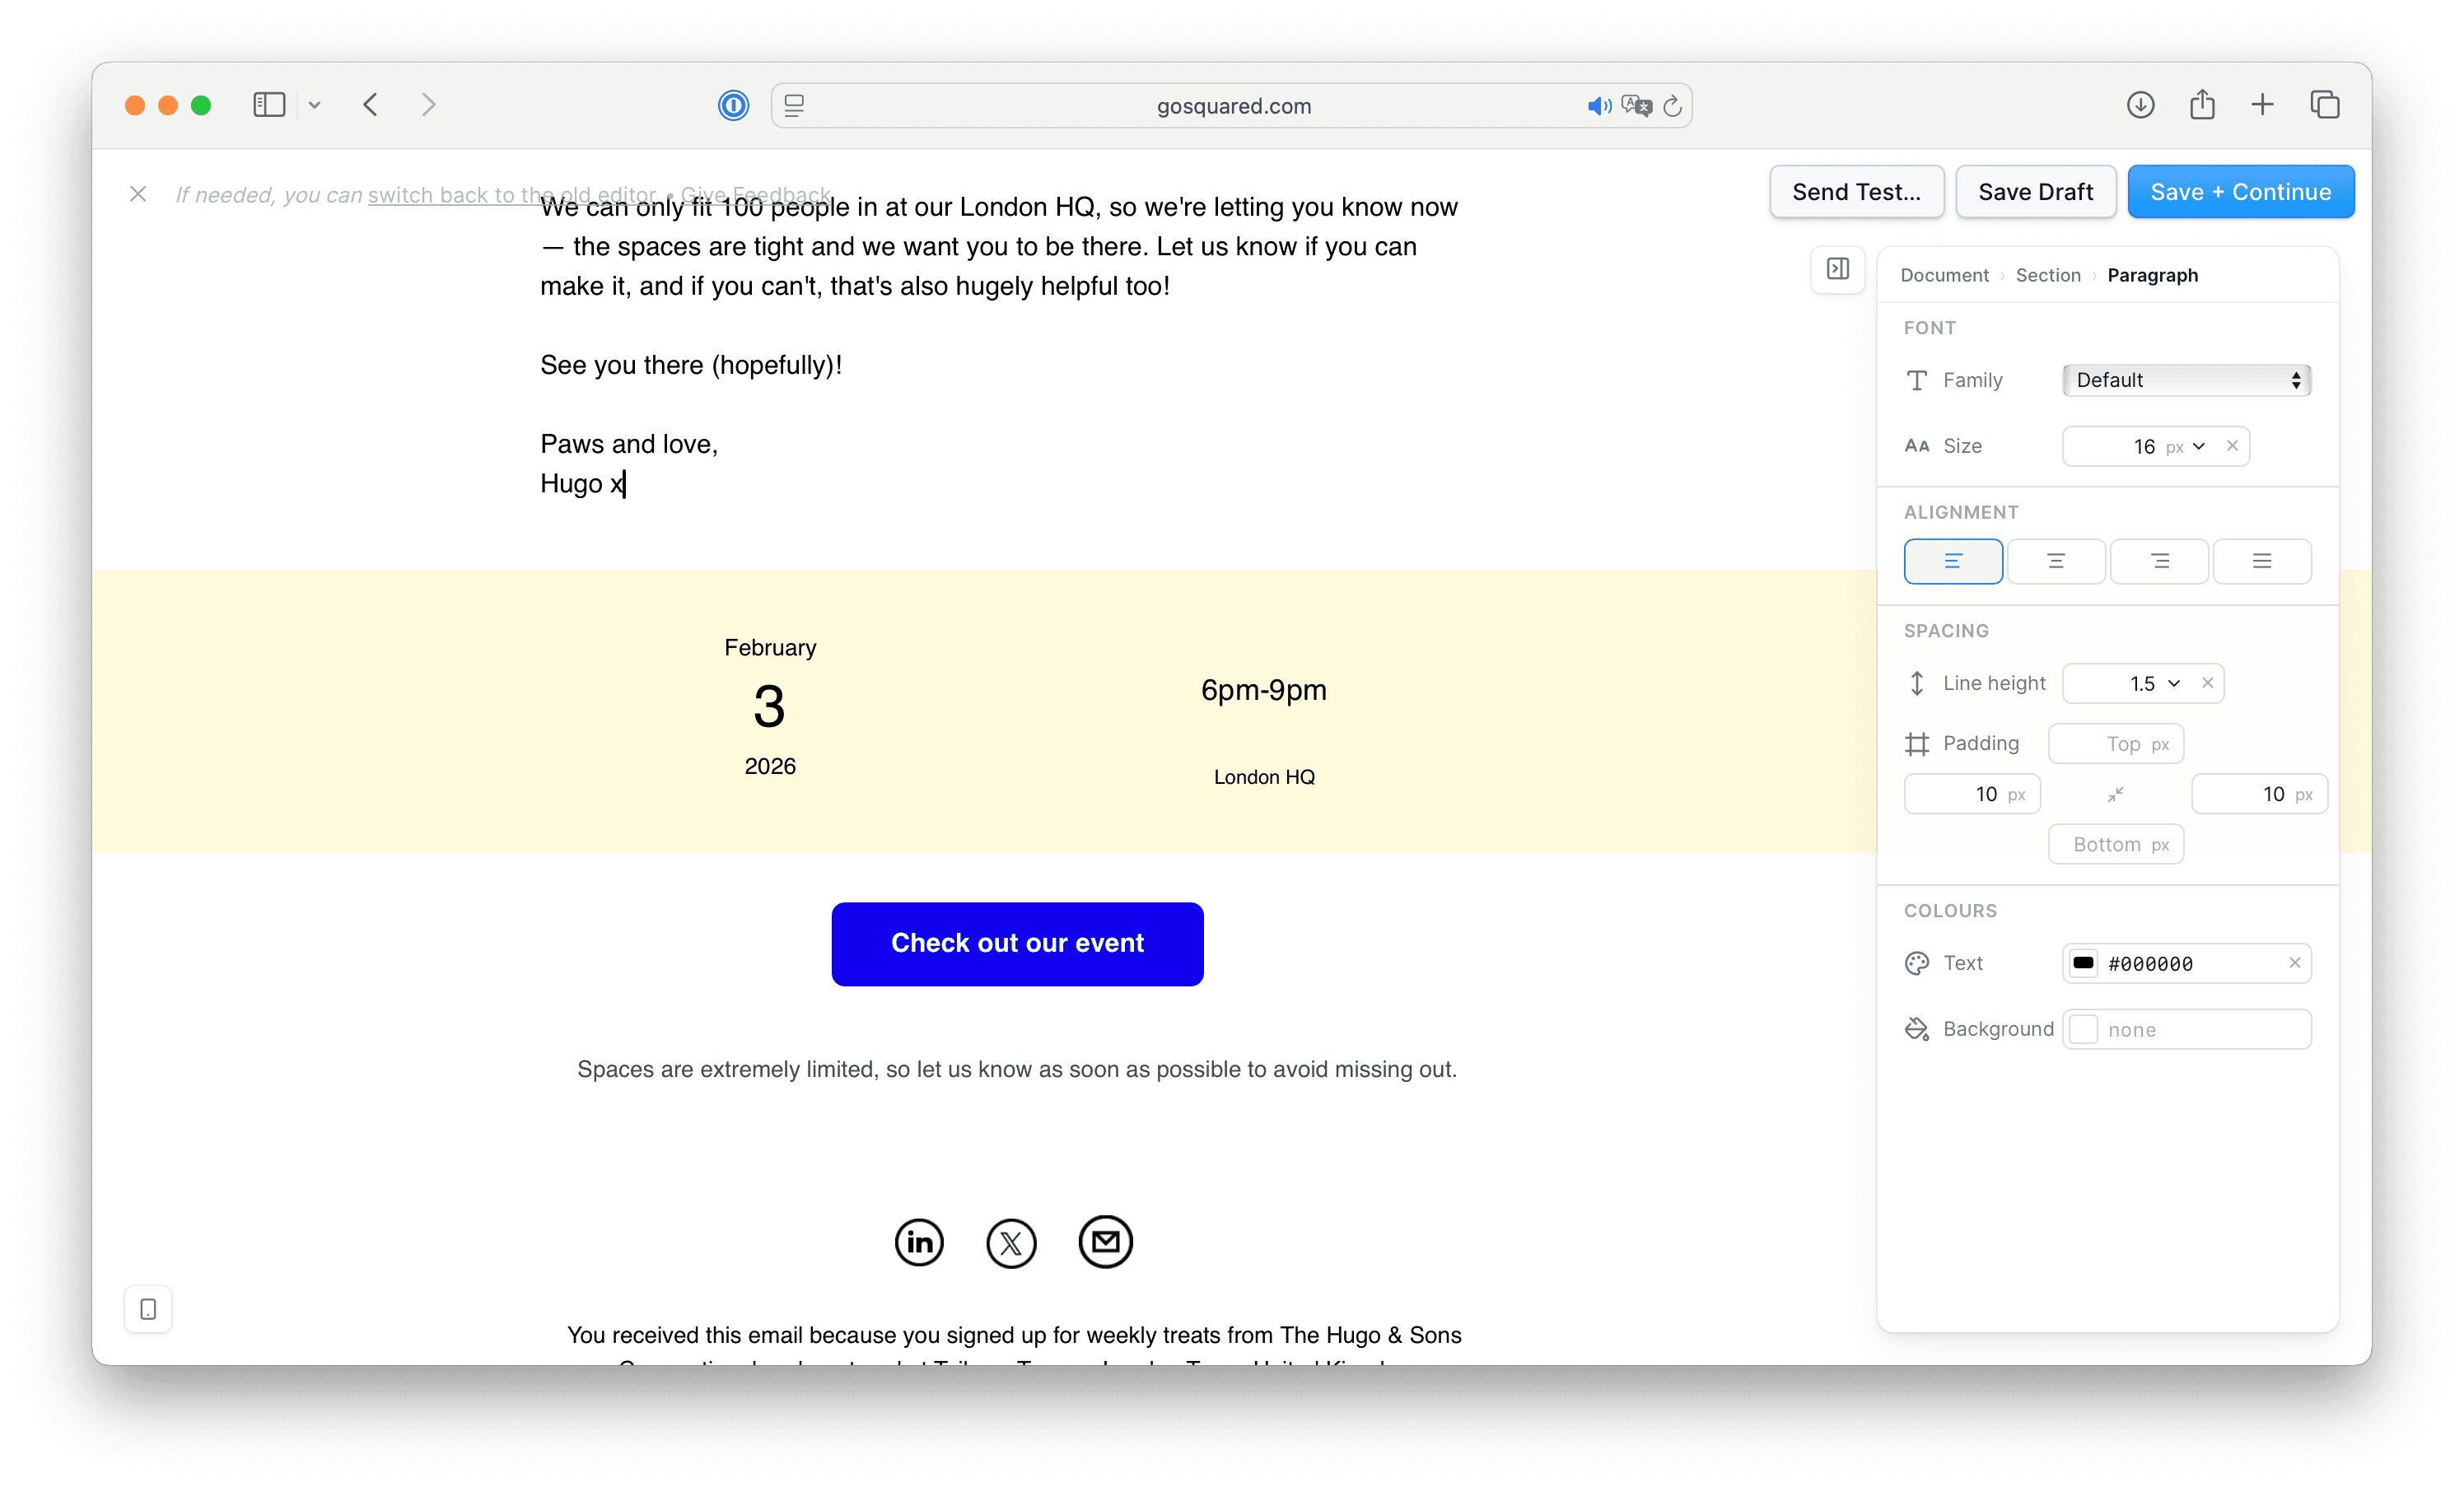Click the Spaces are extremely limited text
Viewport: 2464px width, 1487px height.
1017,1069
